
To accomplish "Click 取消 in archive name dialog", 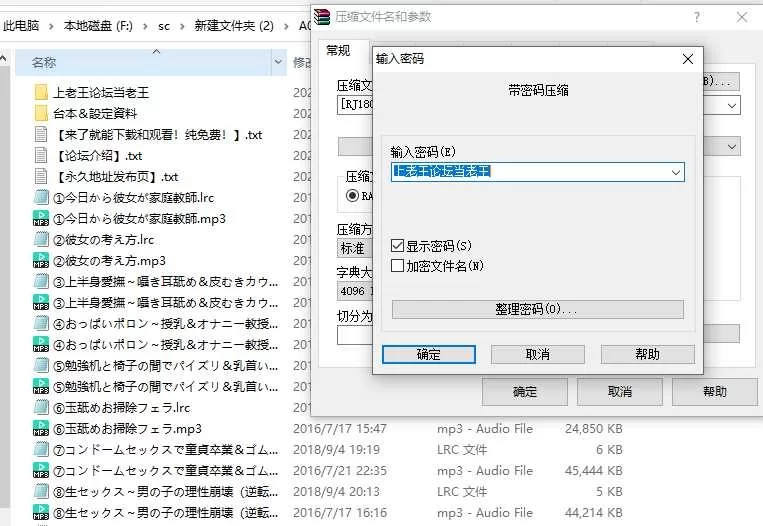I will pos(619,392).
